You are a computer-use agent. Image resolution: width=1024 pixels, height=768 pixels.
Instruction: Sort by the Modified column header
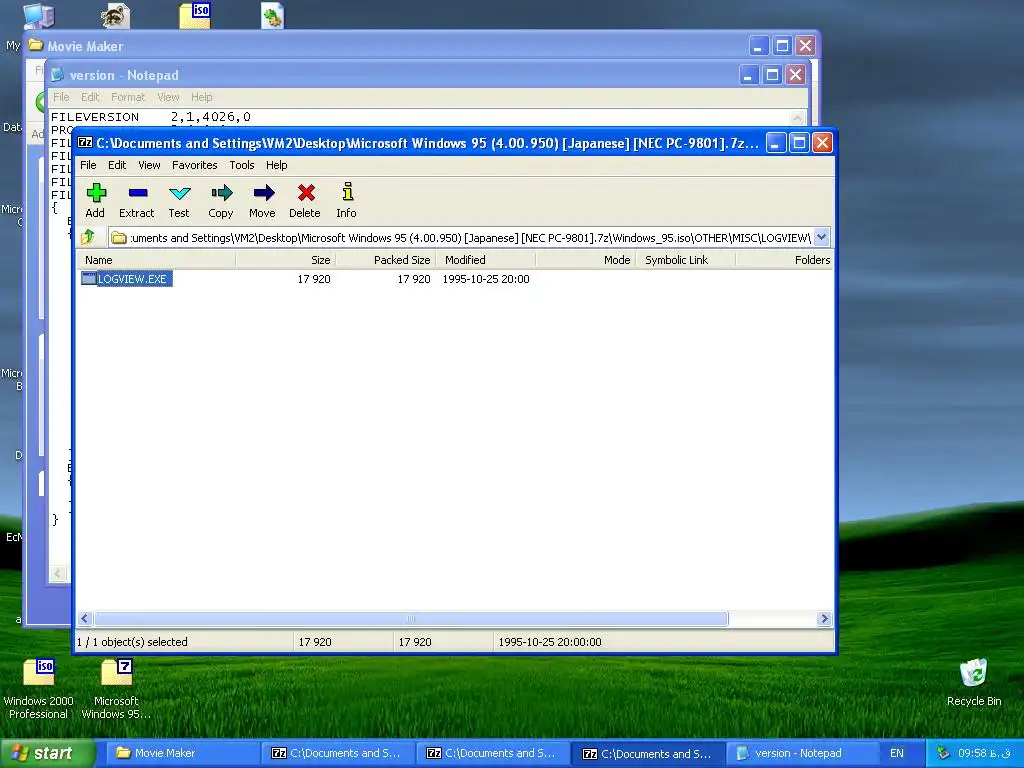point(485,260)
